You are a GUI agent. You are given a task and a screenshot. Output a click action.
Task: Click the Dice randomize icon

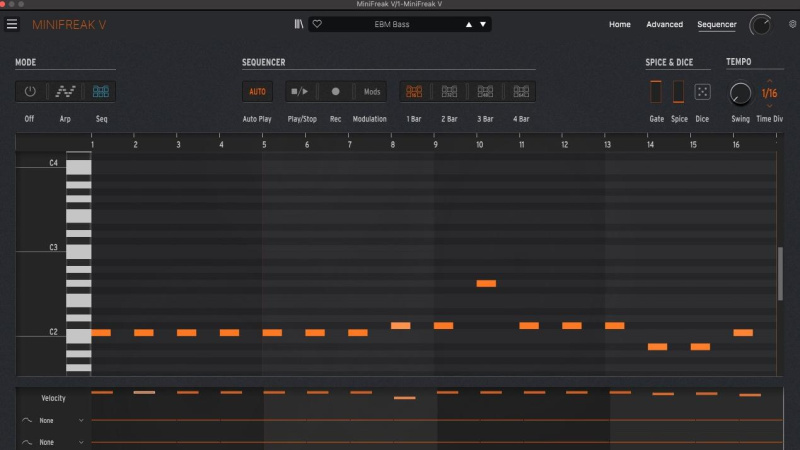point(703,92)
